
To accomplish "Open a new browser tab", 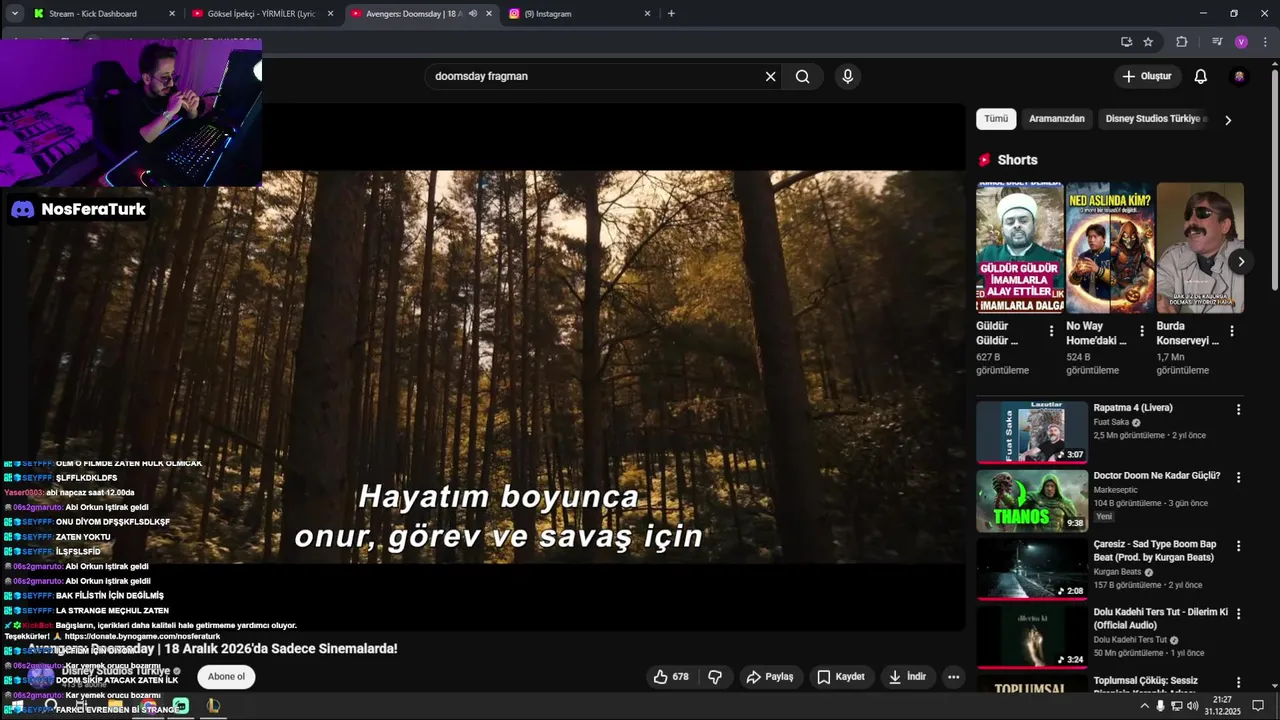I will pos(671,14).
